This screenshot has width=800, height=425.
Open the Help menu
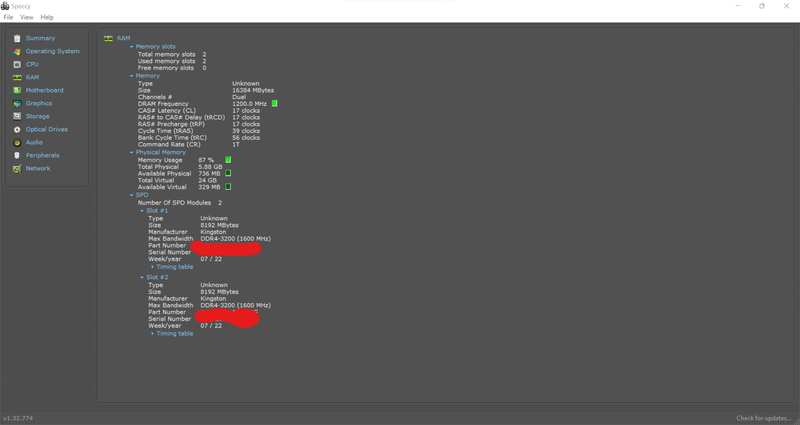click(x=47, y=17)
